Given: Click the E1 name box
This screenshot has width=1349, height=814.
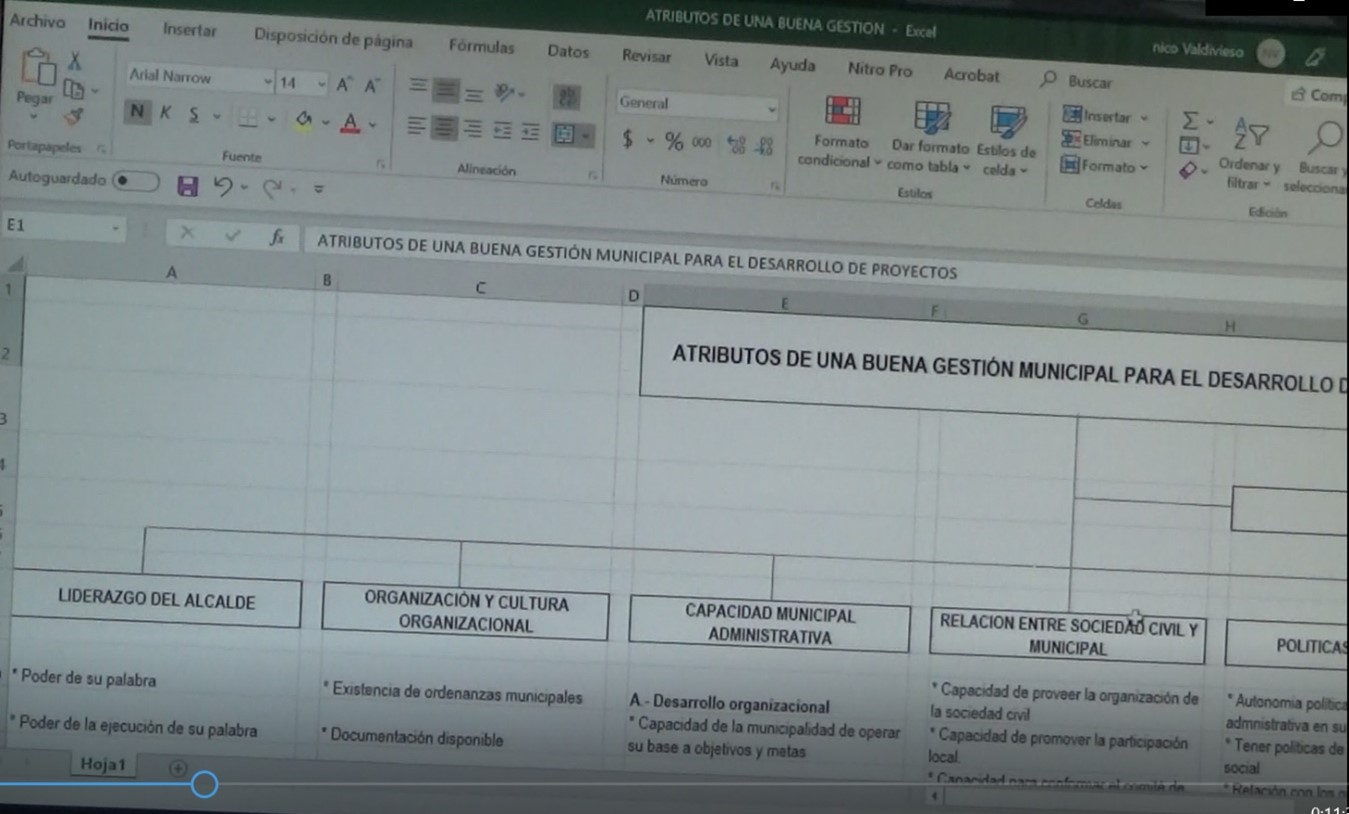Looking at the screenshot, I should click(64, 227).
